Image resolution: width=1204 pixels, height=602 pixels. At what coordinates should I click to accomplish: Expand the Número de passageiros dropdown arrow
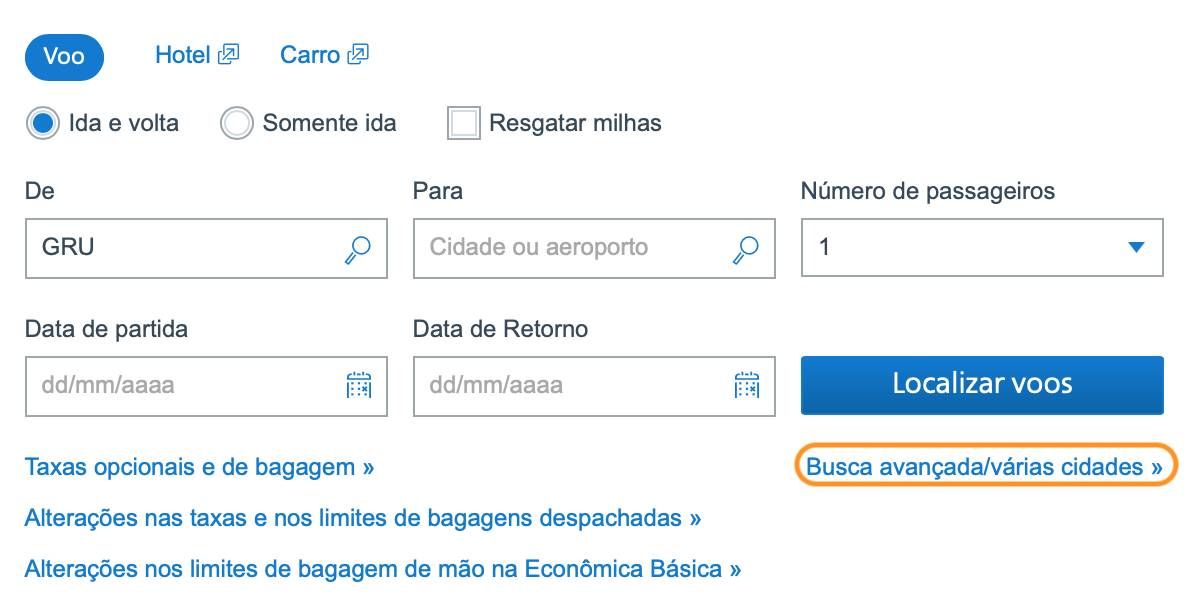(1135, 247)
